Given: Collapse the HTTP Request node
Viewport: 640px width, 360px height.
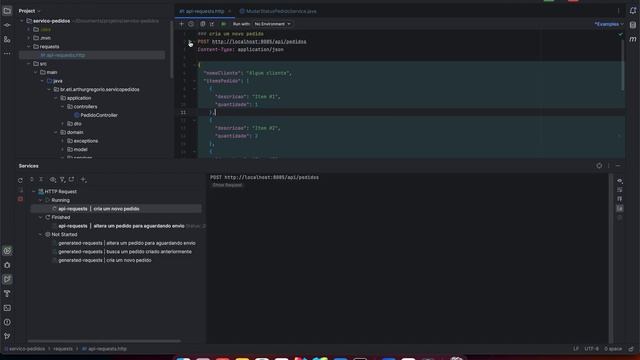Looking at the screenshot, I should coord(33,191).
